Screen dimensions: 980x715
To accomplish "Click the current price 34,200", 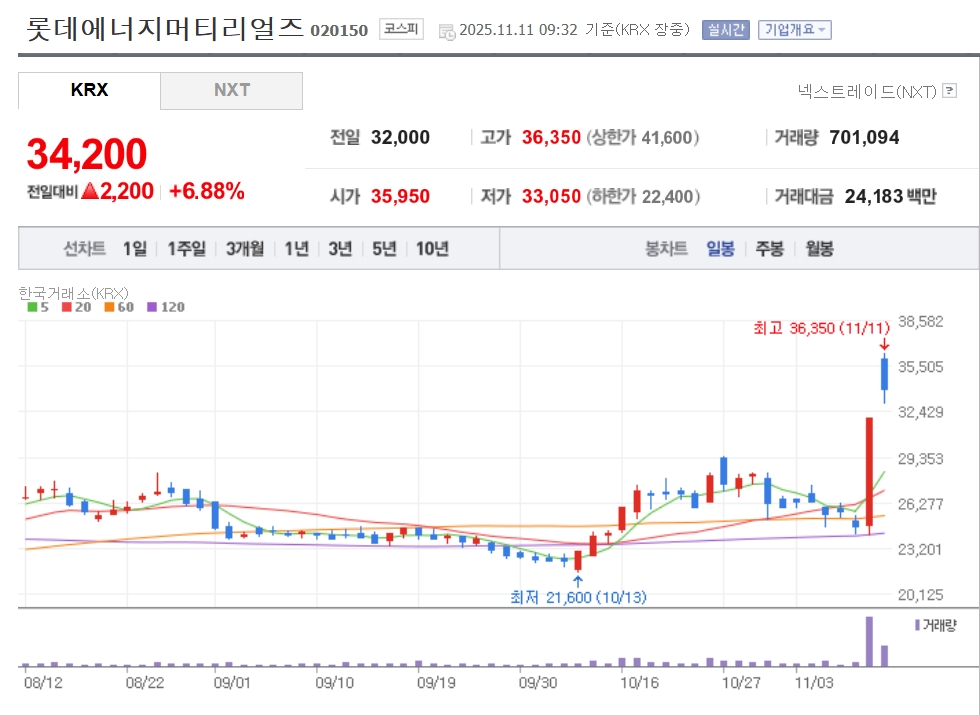I will point(87,154).
